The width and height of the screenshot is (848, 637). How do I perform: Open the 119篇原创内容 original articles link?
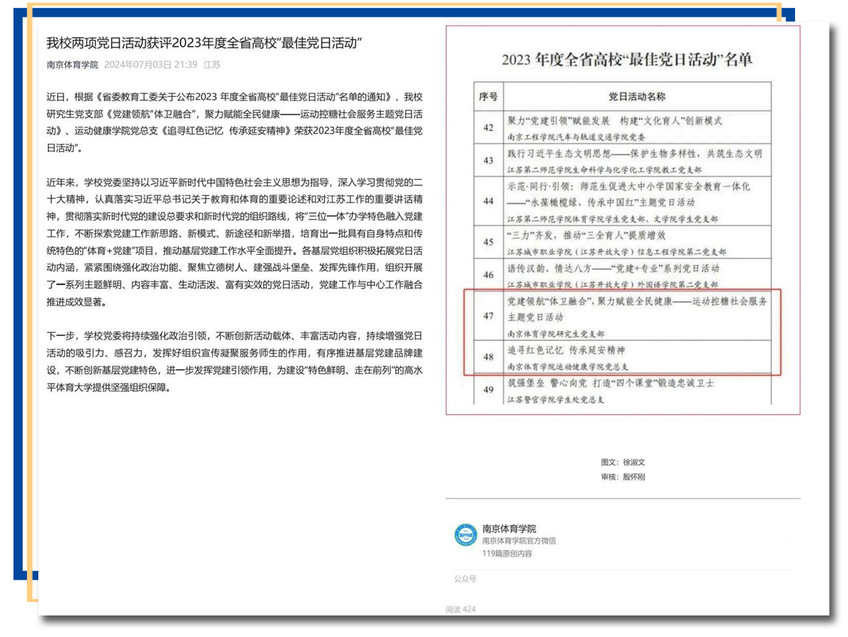coord(507,552)
